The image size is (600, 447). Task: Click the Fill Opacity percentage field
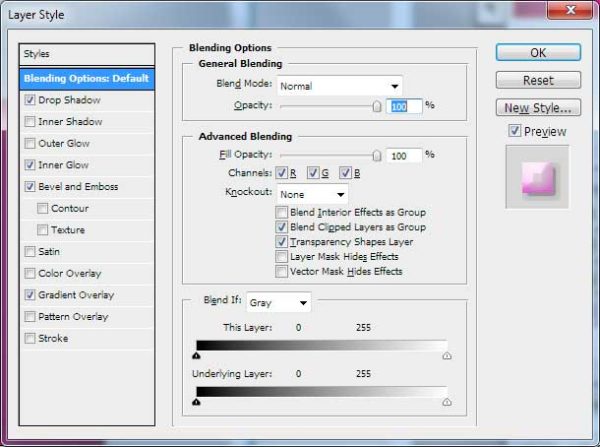(404, 156)
